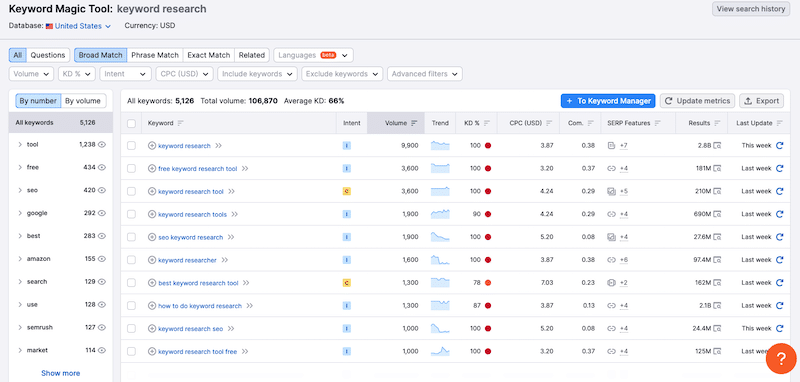View SERP results icon for 'keyword research' row
The width and height of the screenshot is (800, 382).
(x=717, y=146)
